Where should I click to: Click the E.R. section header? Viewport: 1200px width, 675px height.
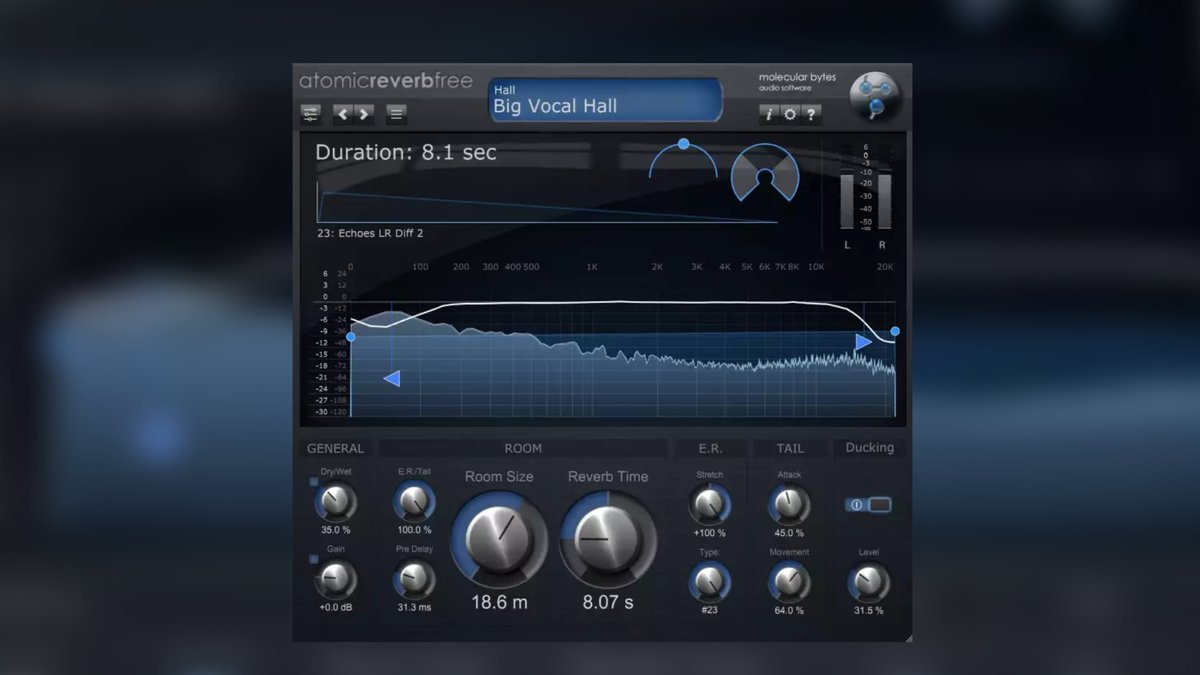pos(710,448)
